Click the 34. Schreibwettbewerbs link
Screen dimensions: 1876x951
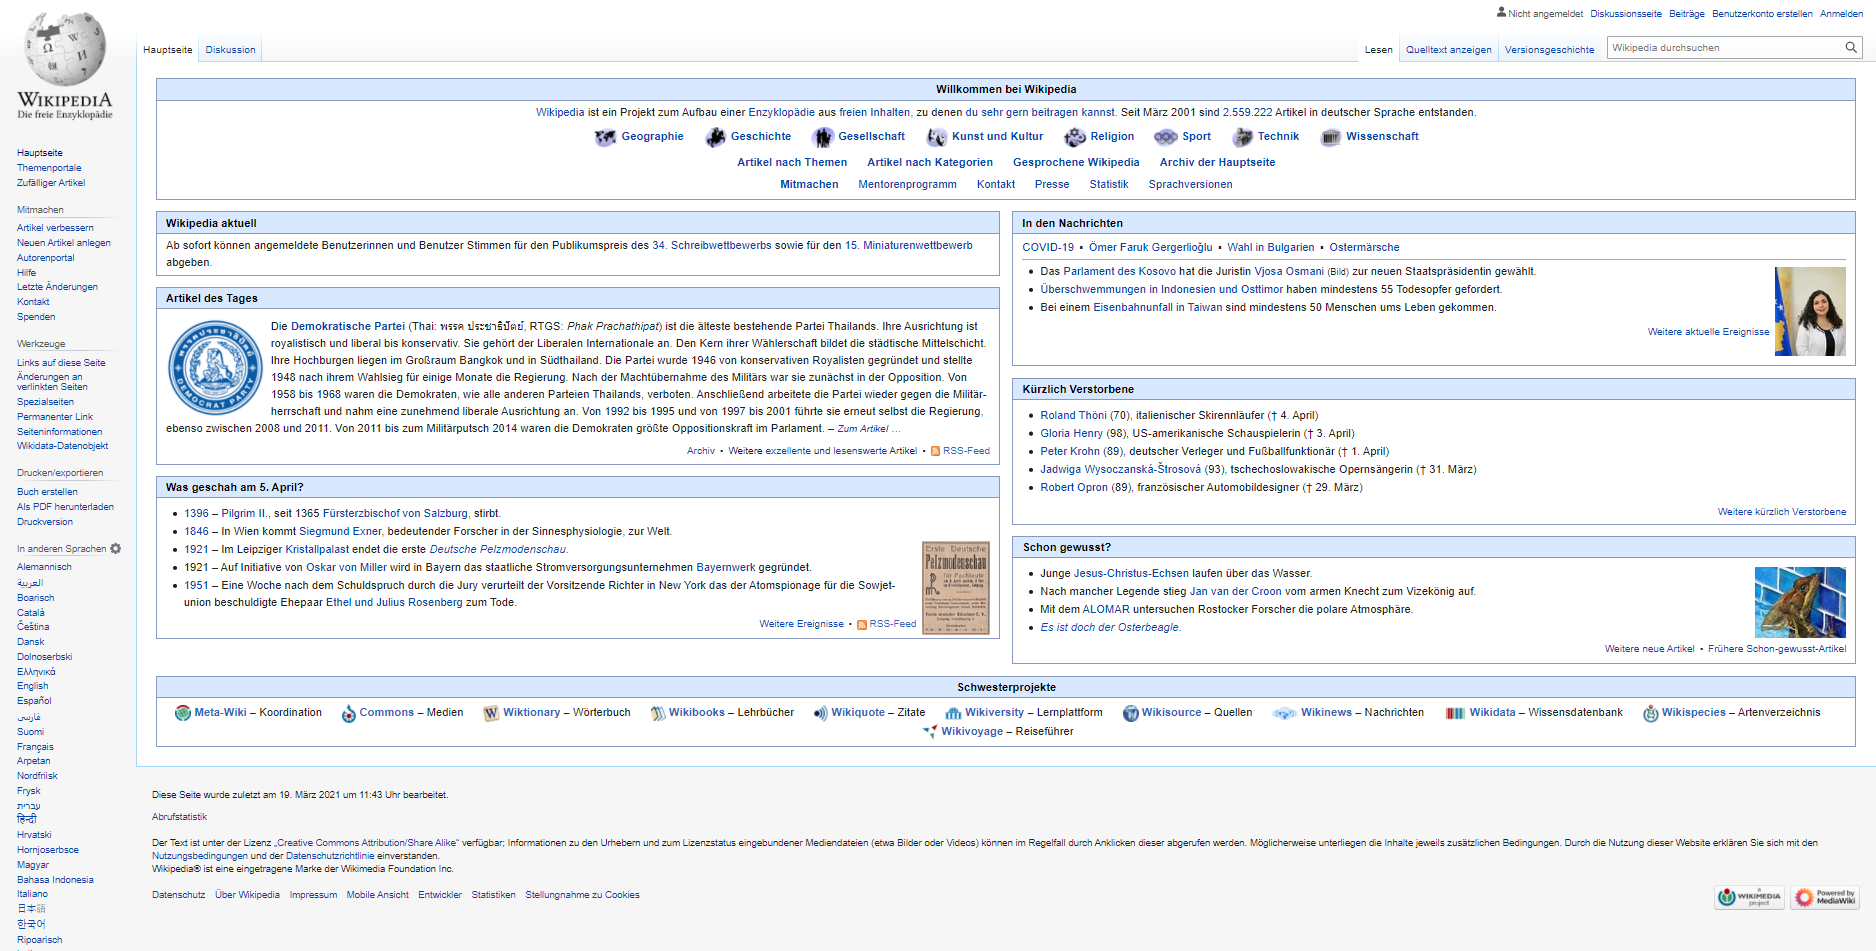pyautogui.click(x=712, y=246)
